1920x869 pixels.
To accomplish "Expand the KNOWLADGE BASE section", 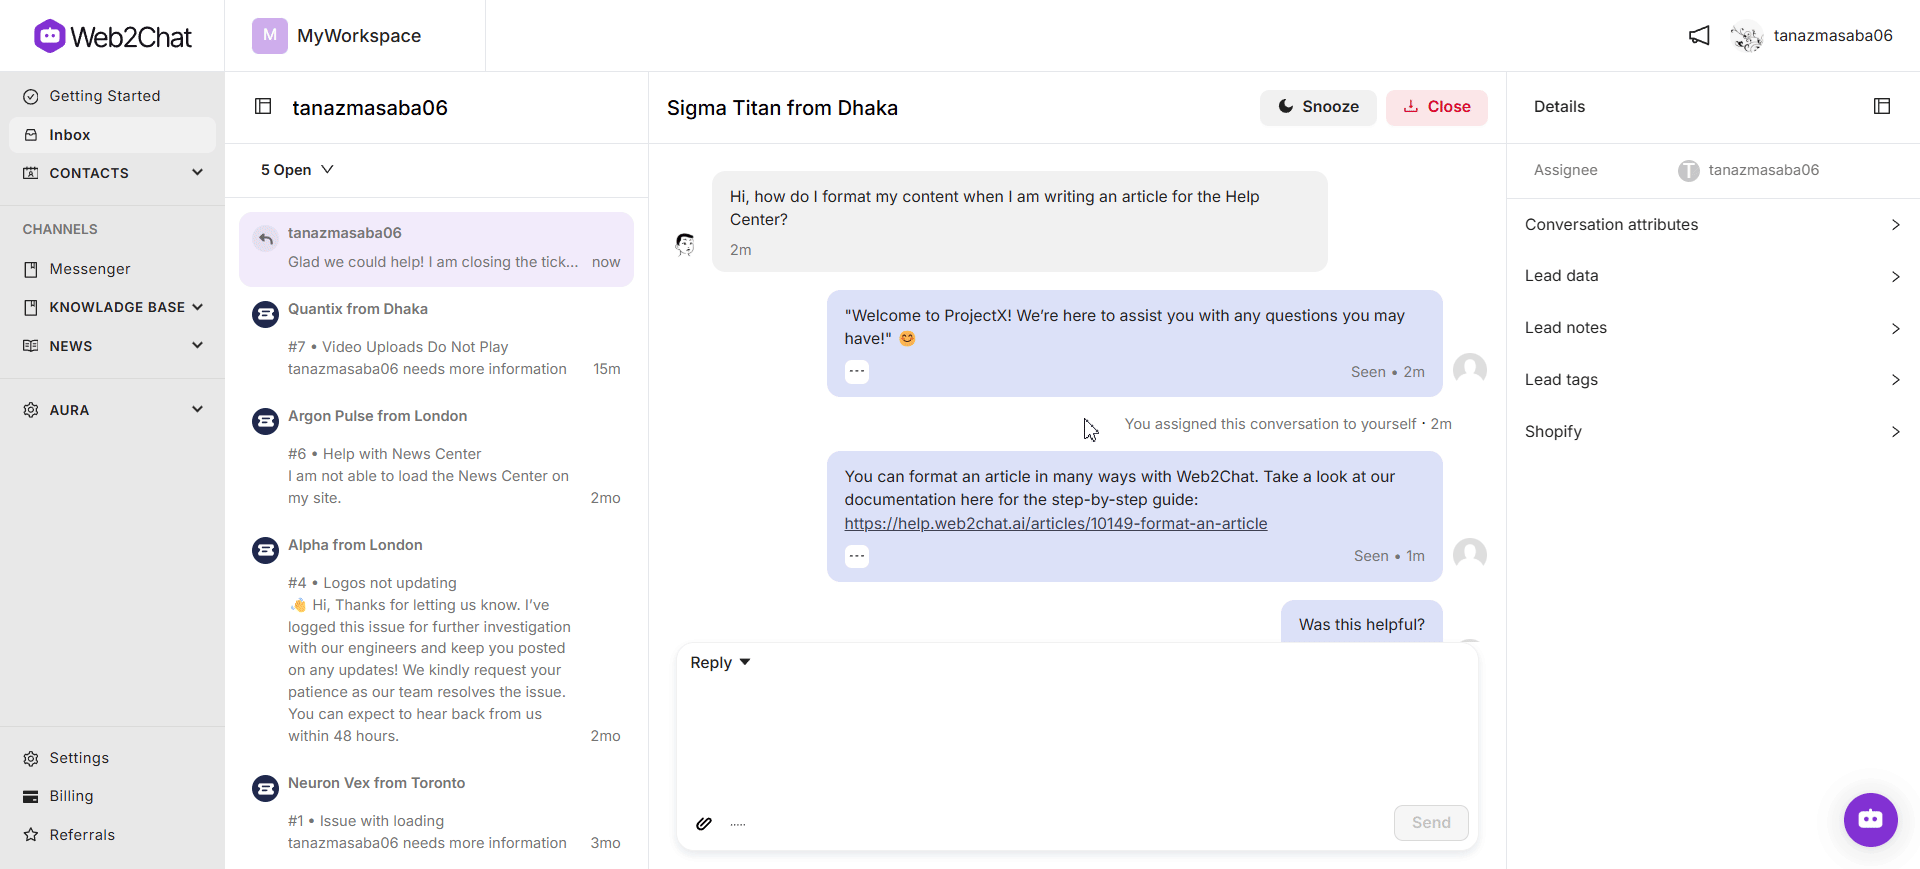I will click(112, 307).
